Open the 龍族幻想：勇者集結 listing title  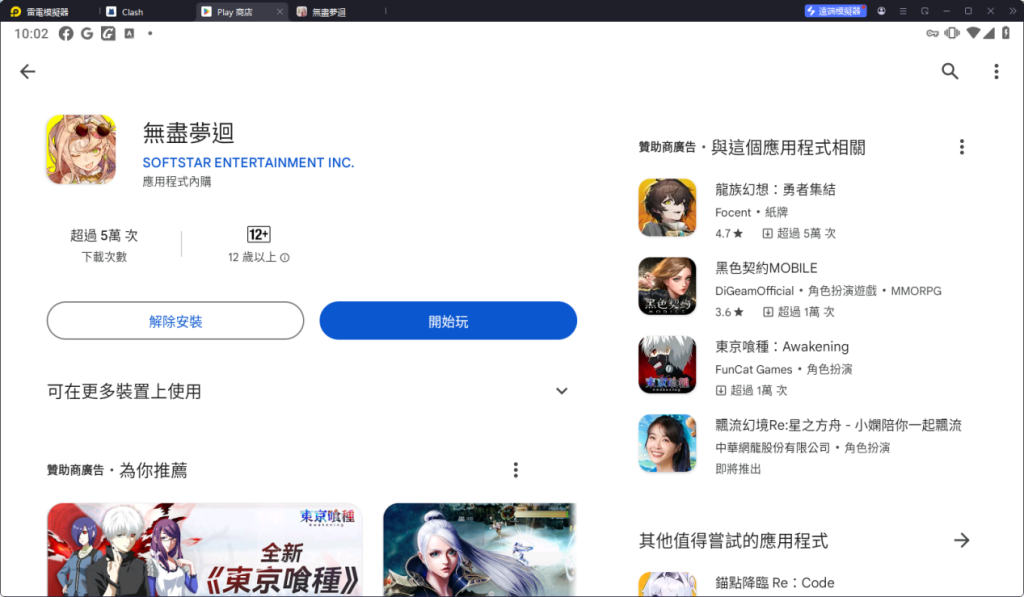[775, 189]
